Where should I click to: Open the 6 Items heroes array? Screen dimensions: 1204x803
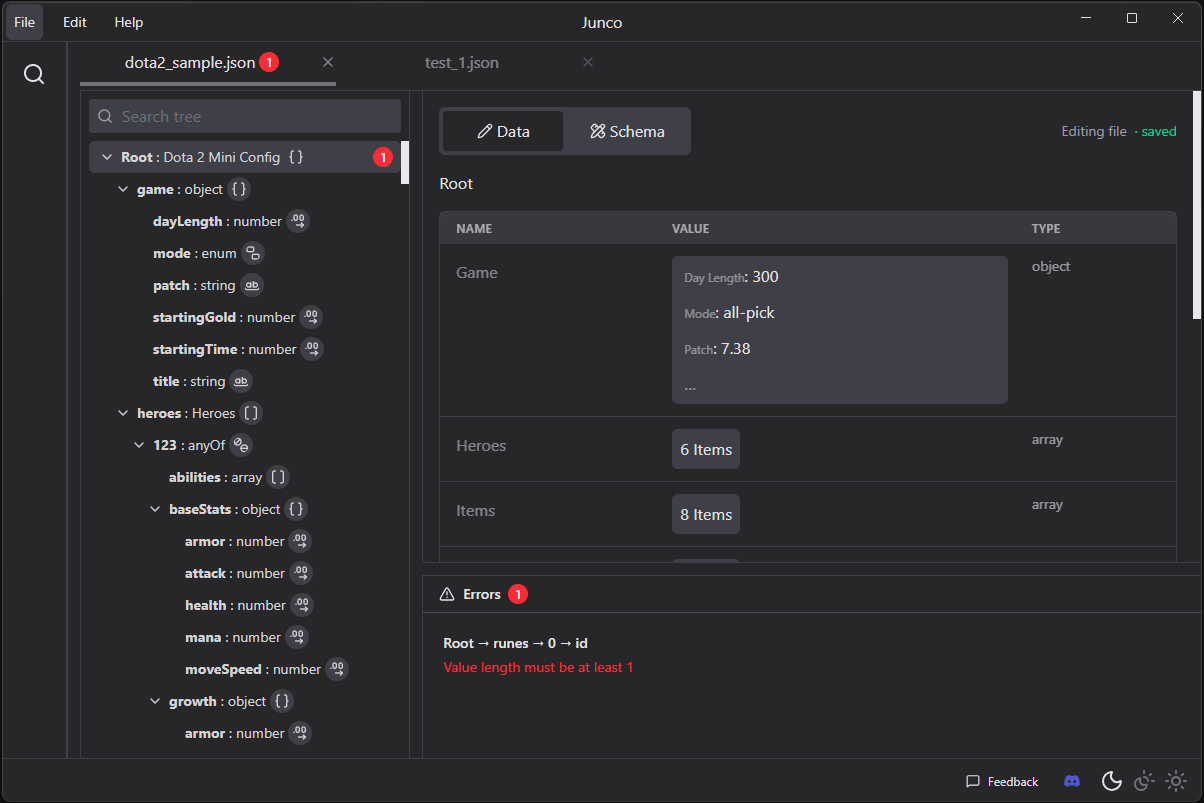click(x=706, y=449)
